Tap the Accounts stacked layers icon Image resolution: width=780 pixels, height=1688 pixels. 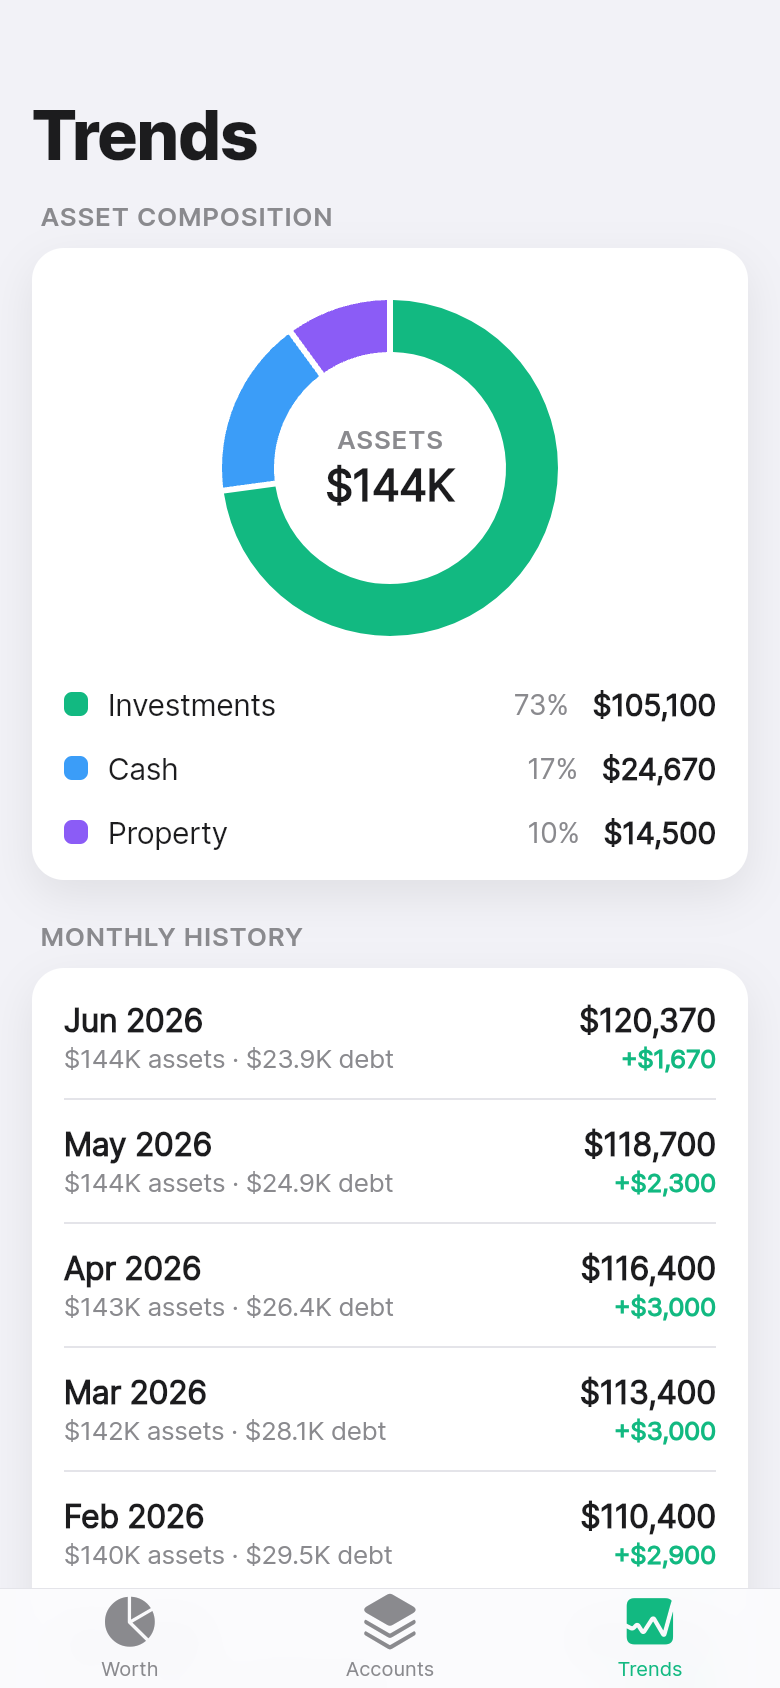click(390, 1621)
